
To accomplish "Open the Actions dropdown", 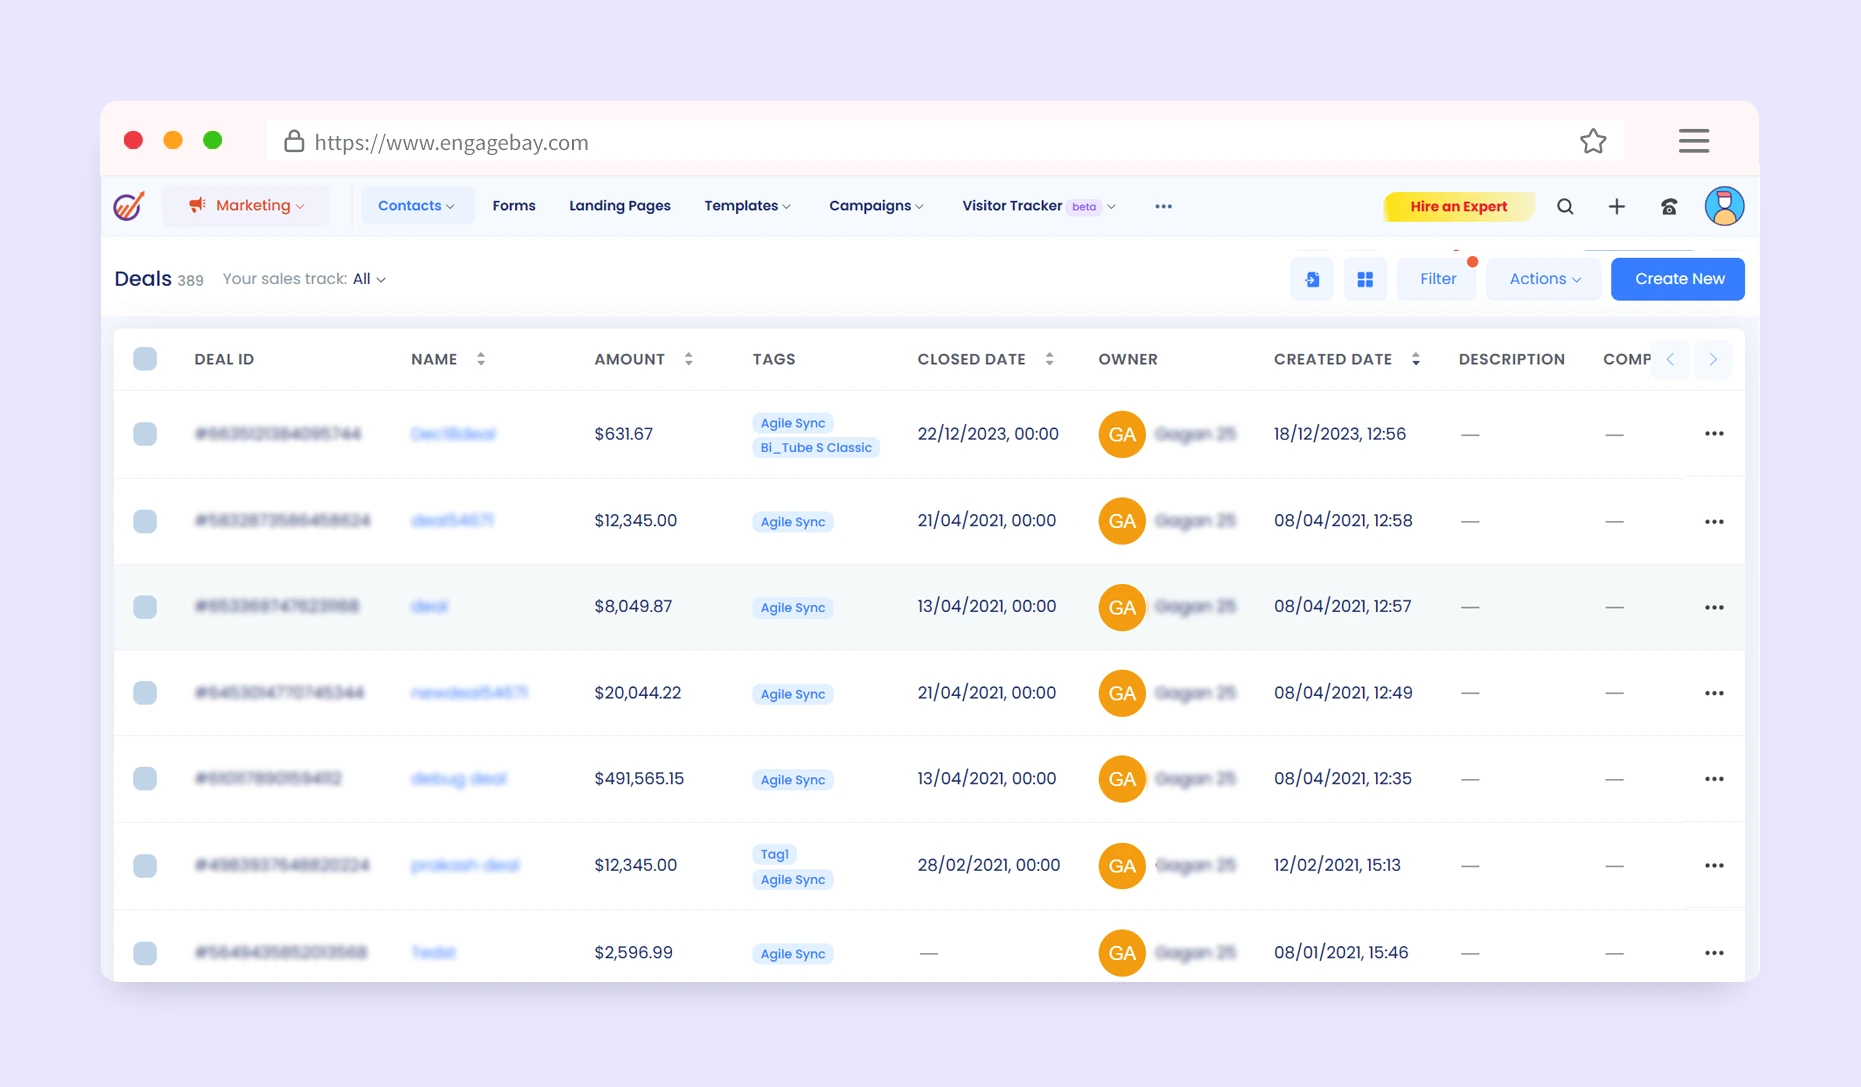I will (x=1543, y=279).
